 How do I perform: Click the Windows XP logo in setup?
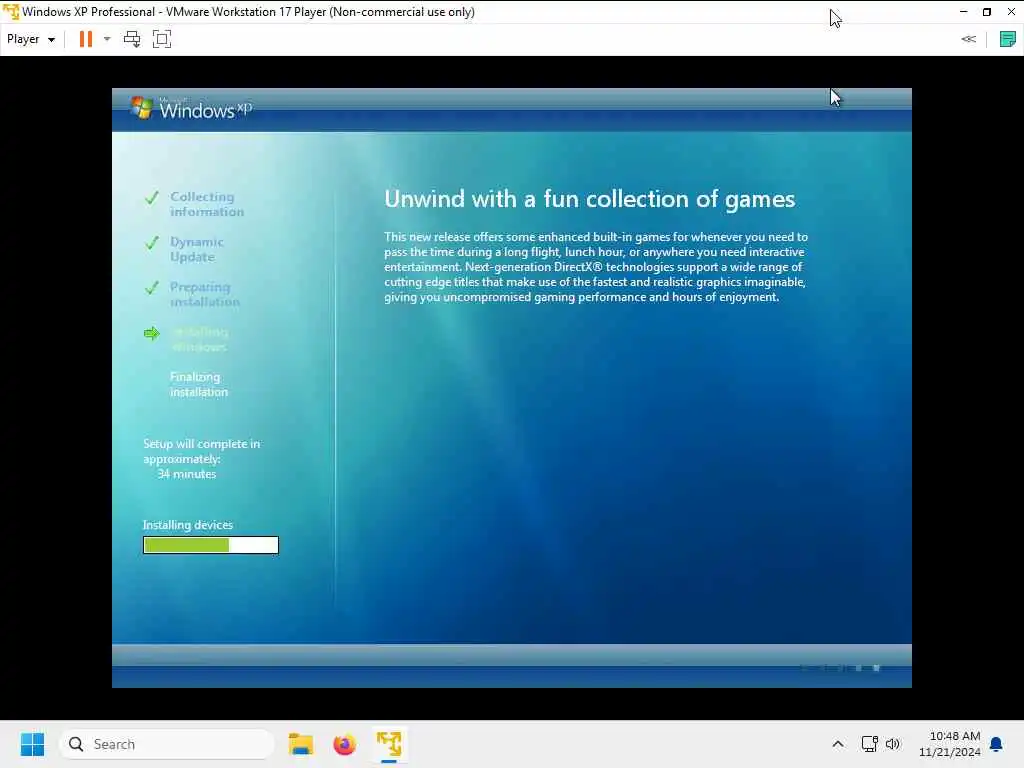point(191,108)
